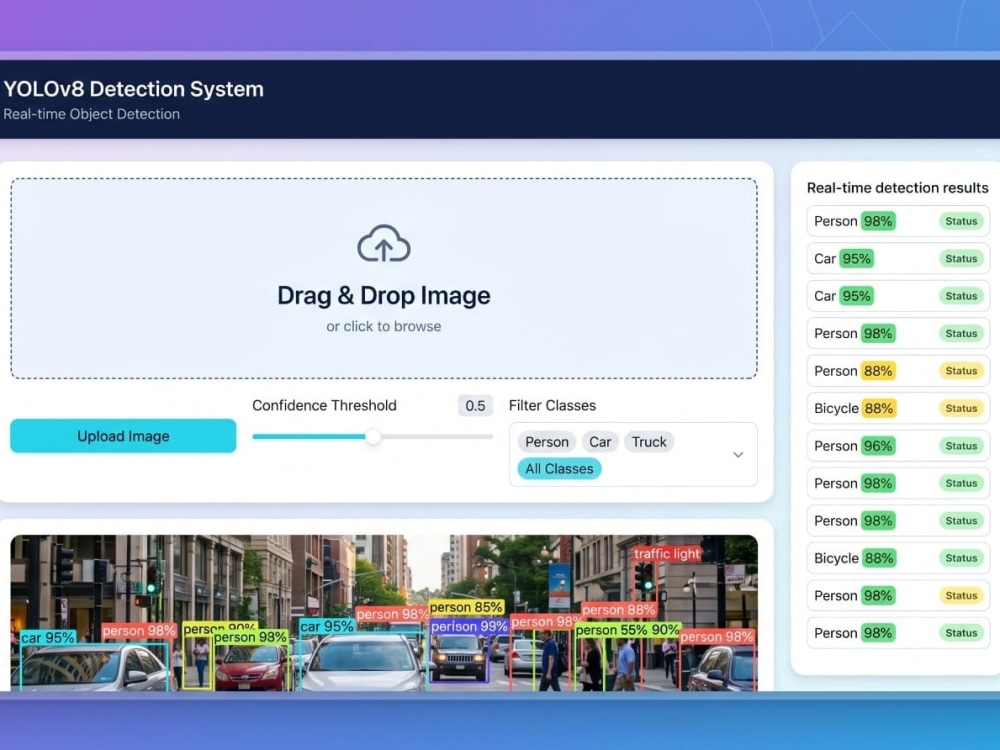
Task: Click the cloud upload icon
Action: point(383,243)
